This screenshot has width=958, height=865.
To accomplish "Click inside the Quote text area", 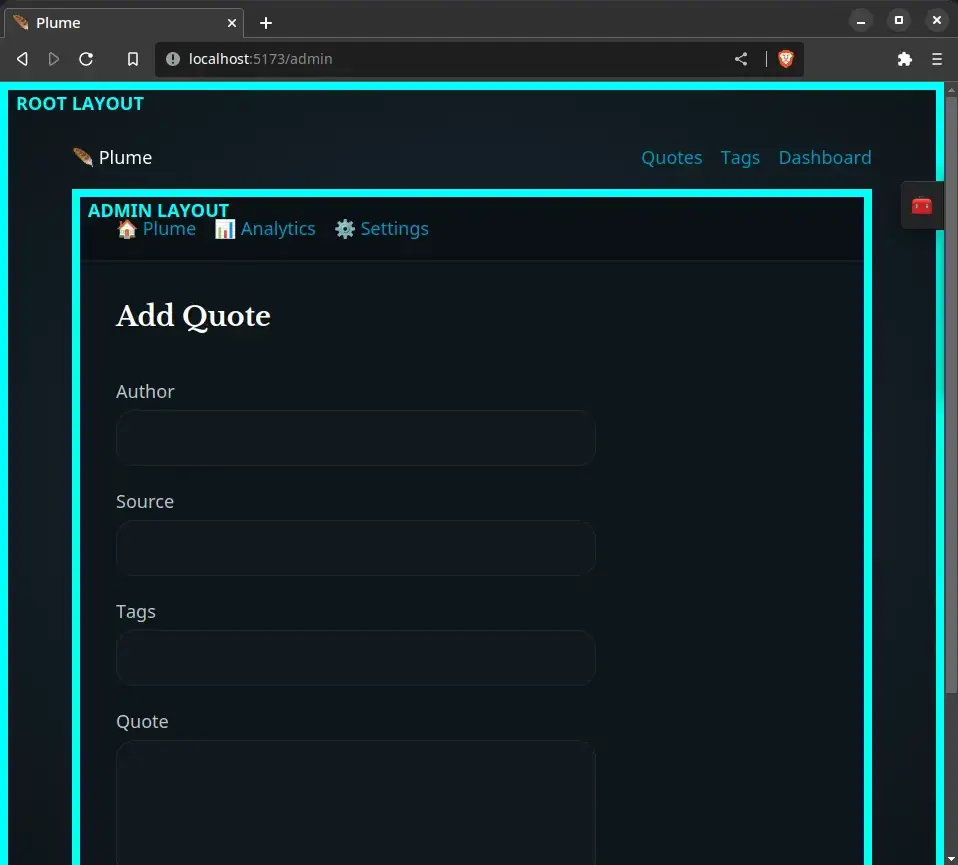I will click(x=356, y=802).
